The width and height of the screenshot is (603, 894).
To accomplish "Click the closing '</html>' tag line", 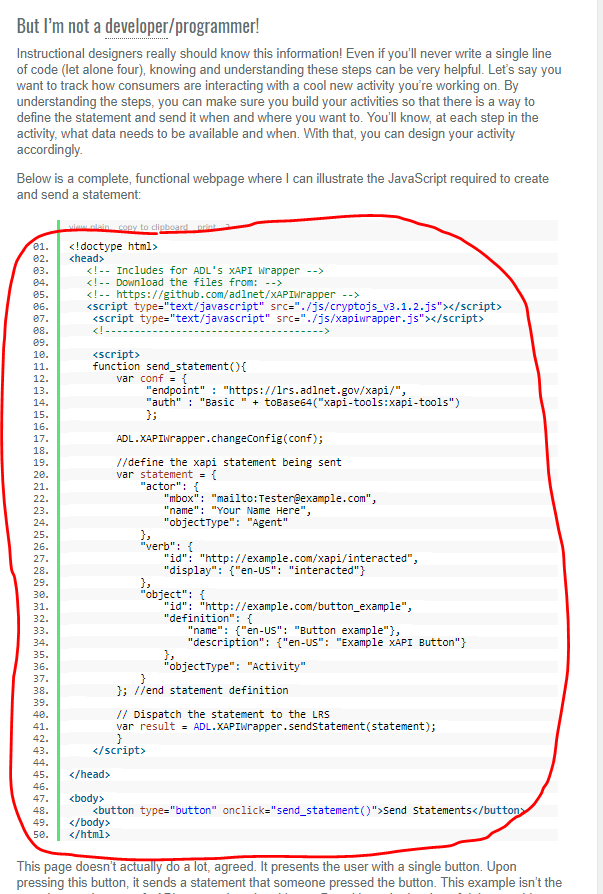I will click(89, 833).
